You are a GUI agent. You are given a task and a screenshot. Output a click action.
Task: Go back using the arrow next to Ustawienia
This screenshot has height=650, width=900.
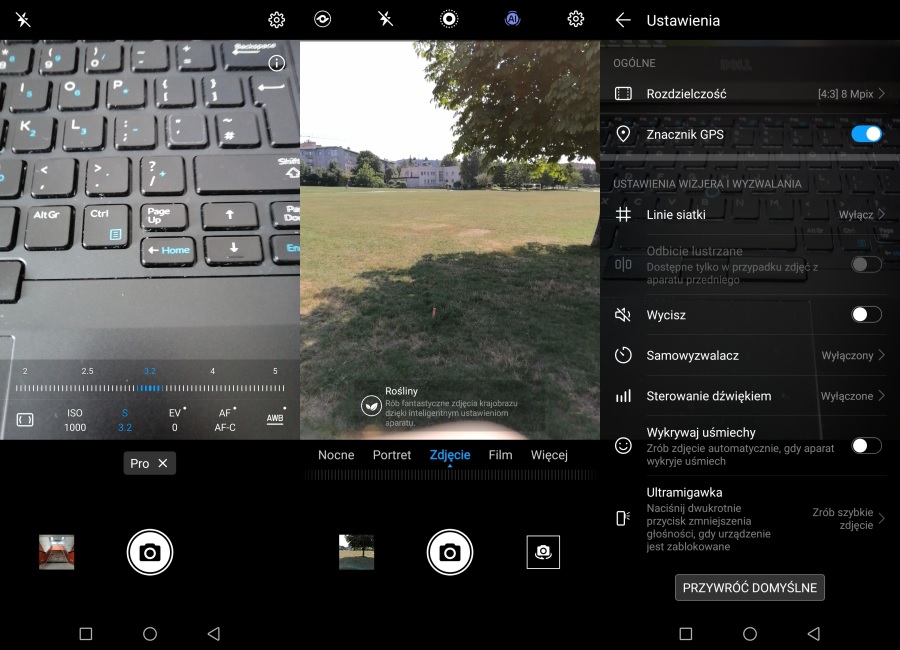click(623, 20)
